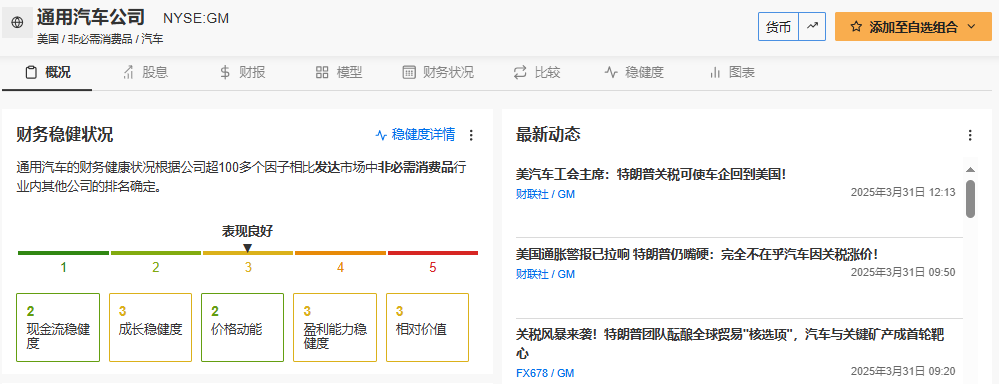This screenshot has width=999, height=384.
Task: Click timestamp 2025年3月31日 09:20
Action: point(903,371)
